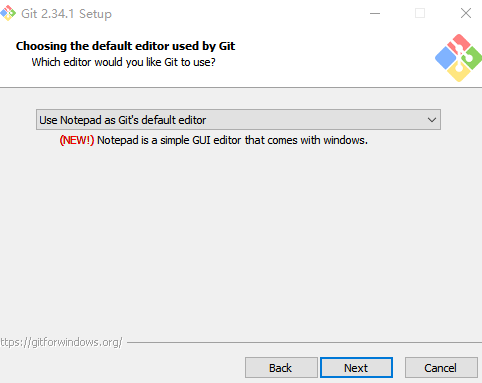The width and height of the screenshot is (482, 383).
Task: Close the Git 2.34.1 Setup window
Action: pyautogui.click(x=466, y=13)
